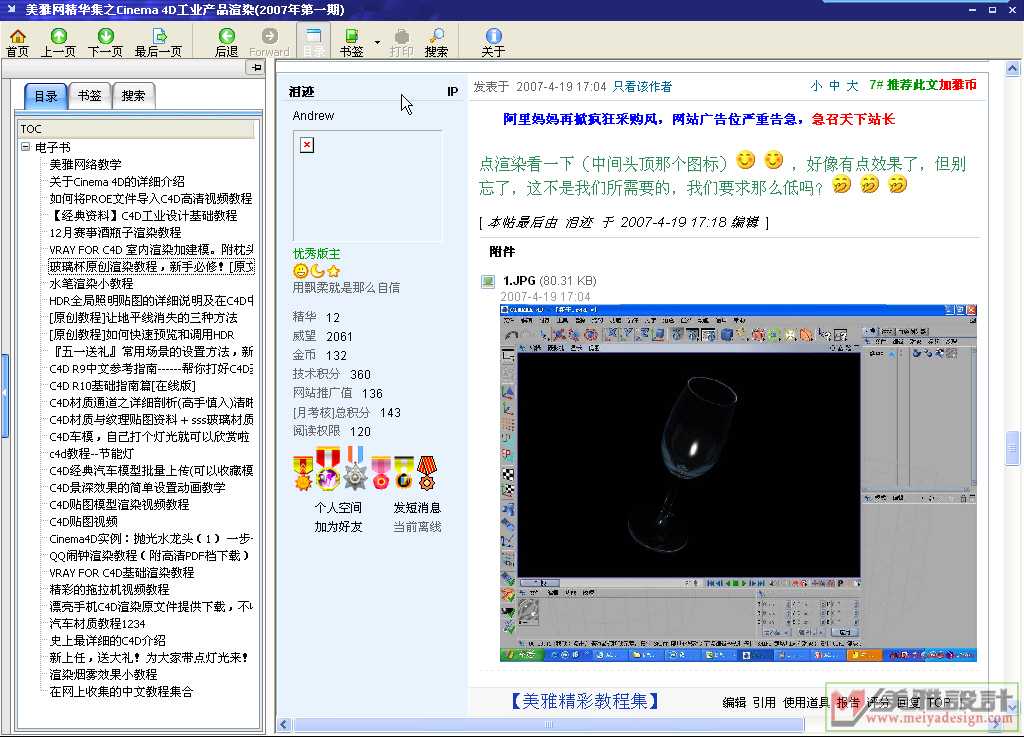
Task: Select c4d教程--节能灯 in the tree
Action: [91, 454]
